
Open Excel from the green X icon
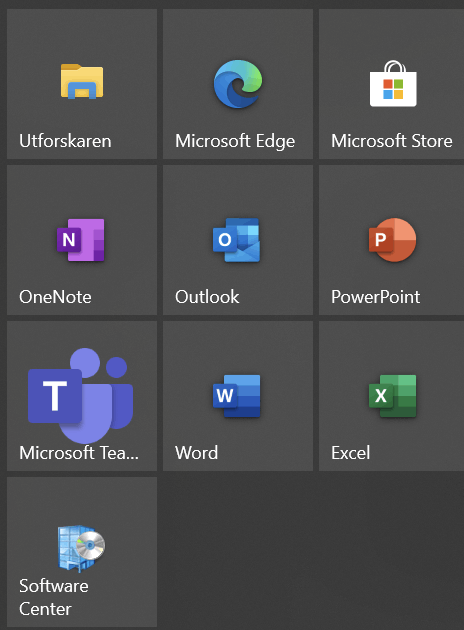pyautogui.click(x=392, y=396)
